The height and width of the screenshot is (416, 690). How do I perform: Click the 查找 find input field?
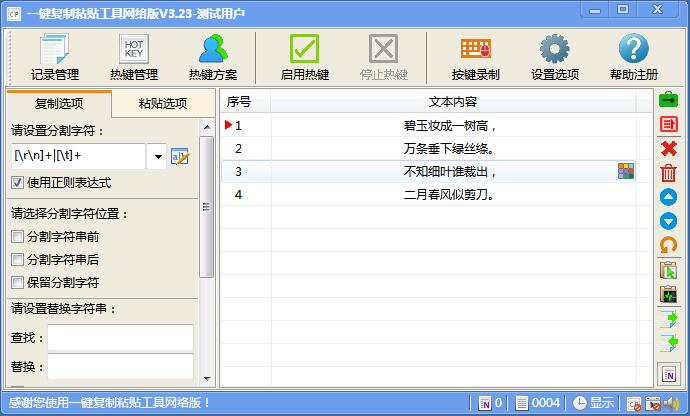pyautogui.click(x=120, y=337)
